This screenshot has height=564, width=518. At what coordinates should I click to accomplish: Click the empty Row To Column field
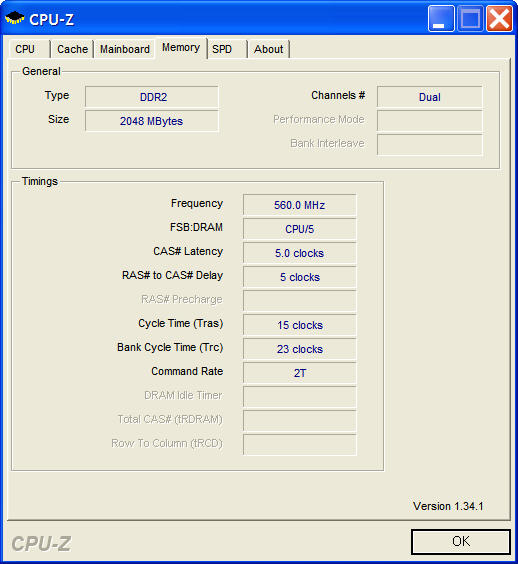point(300,445)
